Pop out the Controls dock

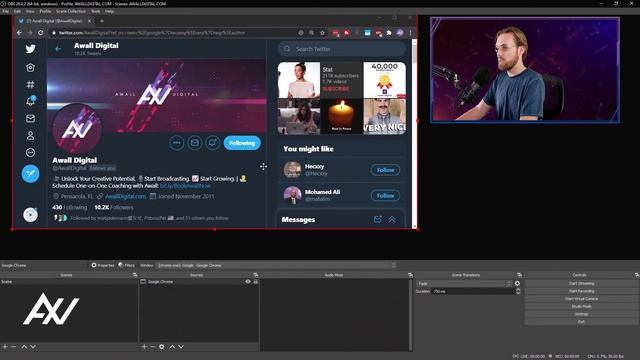point(637,275)
